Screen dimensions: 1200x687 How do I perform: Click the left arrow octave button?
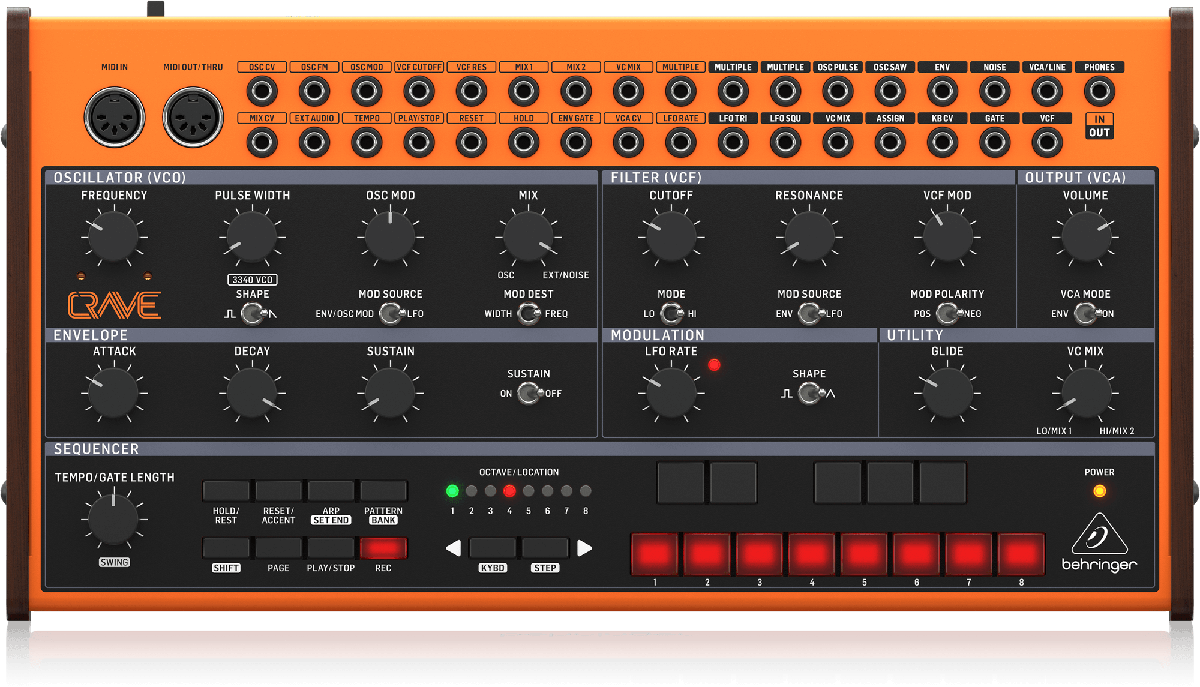pos(454,548)
